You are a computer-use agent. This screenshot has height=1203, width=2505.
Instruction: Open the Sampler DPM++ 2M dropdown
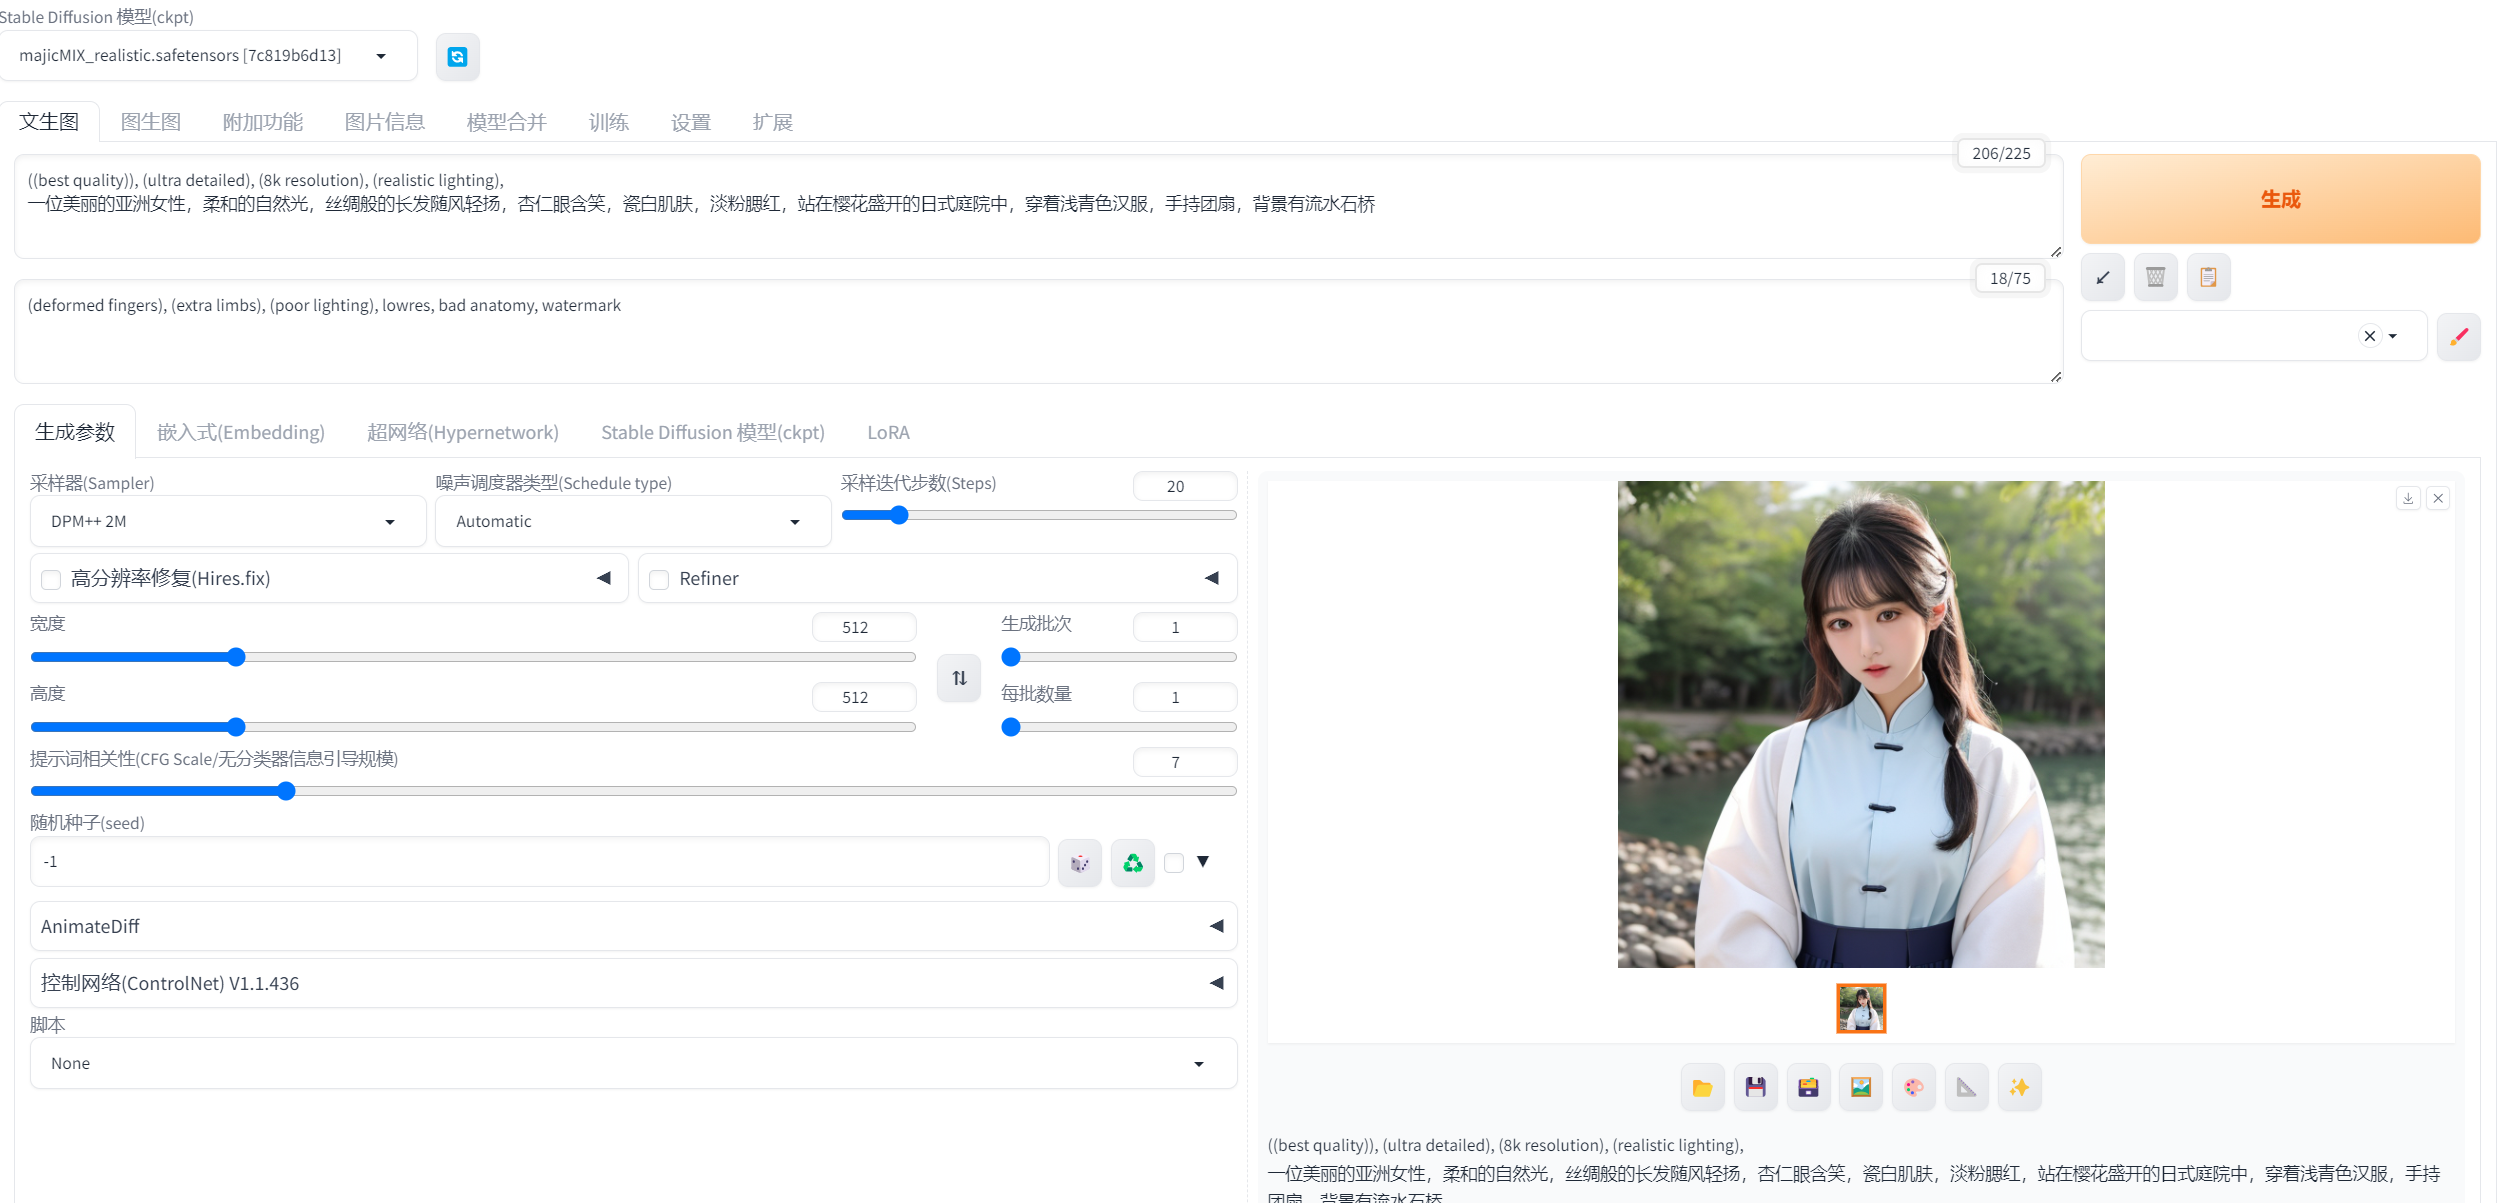[x=228, y=522]
